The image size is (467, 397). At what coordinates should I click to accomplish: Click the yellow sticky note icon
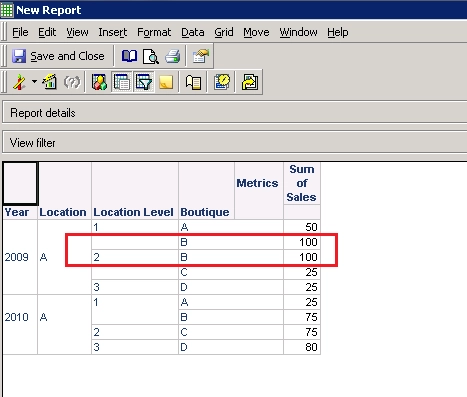(166, 82)
